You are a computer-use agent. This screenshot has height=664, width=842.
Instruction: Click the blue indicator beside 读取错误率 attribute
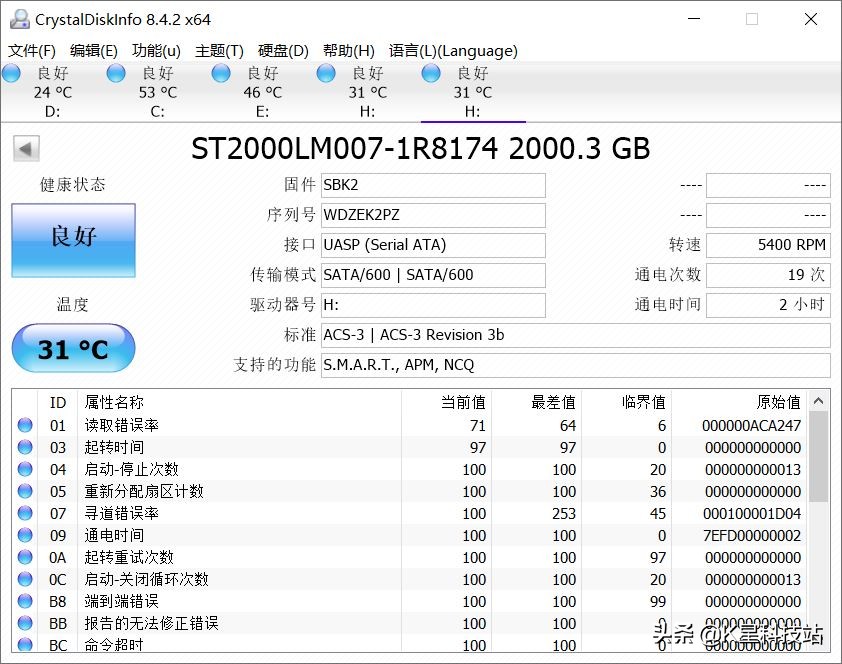coord(26,424)
